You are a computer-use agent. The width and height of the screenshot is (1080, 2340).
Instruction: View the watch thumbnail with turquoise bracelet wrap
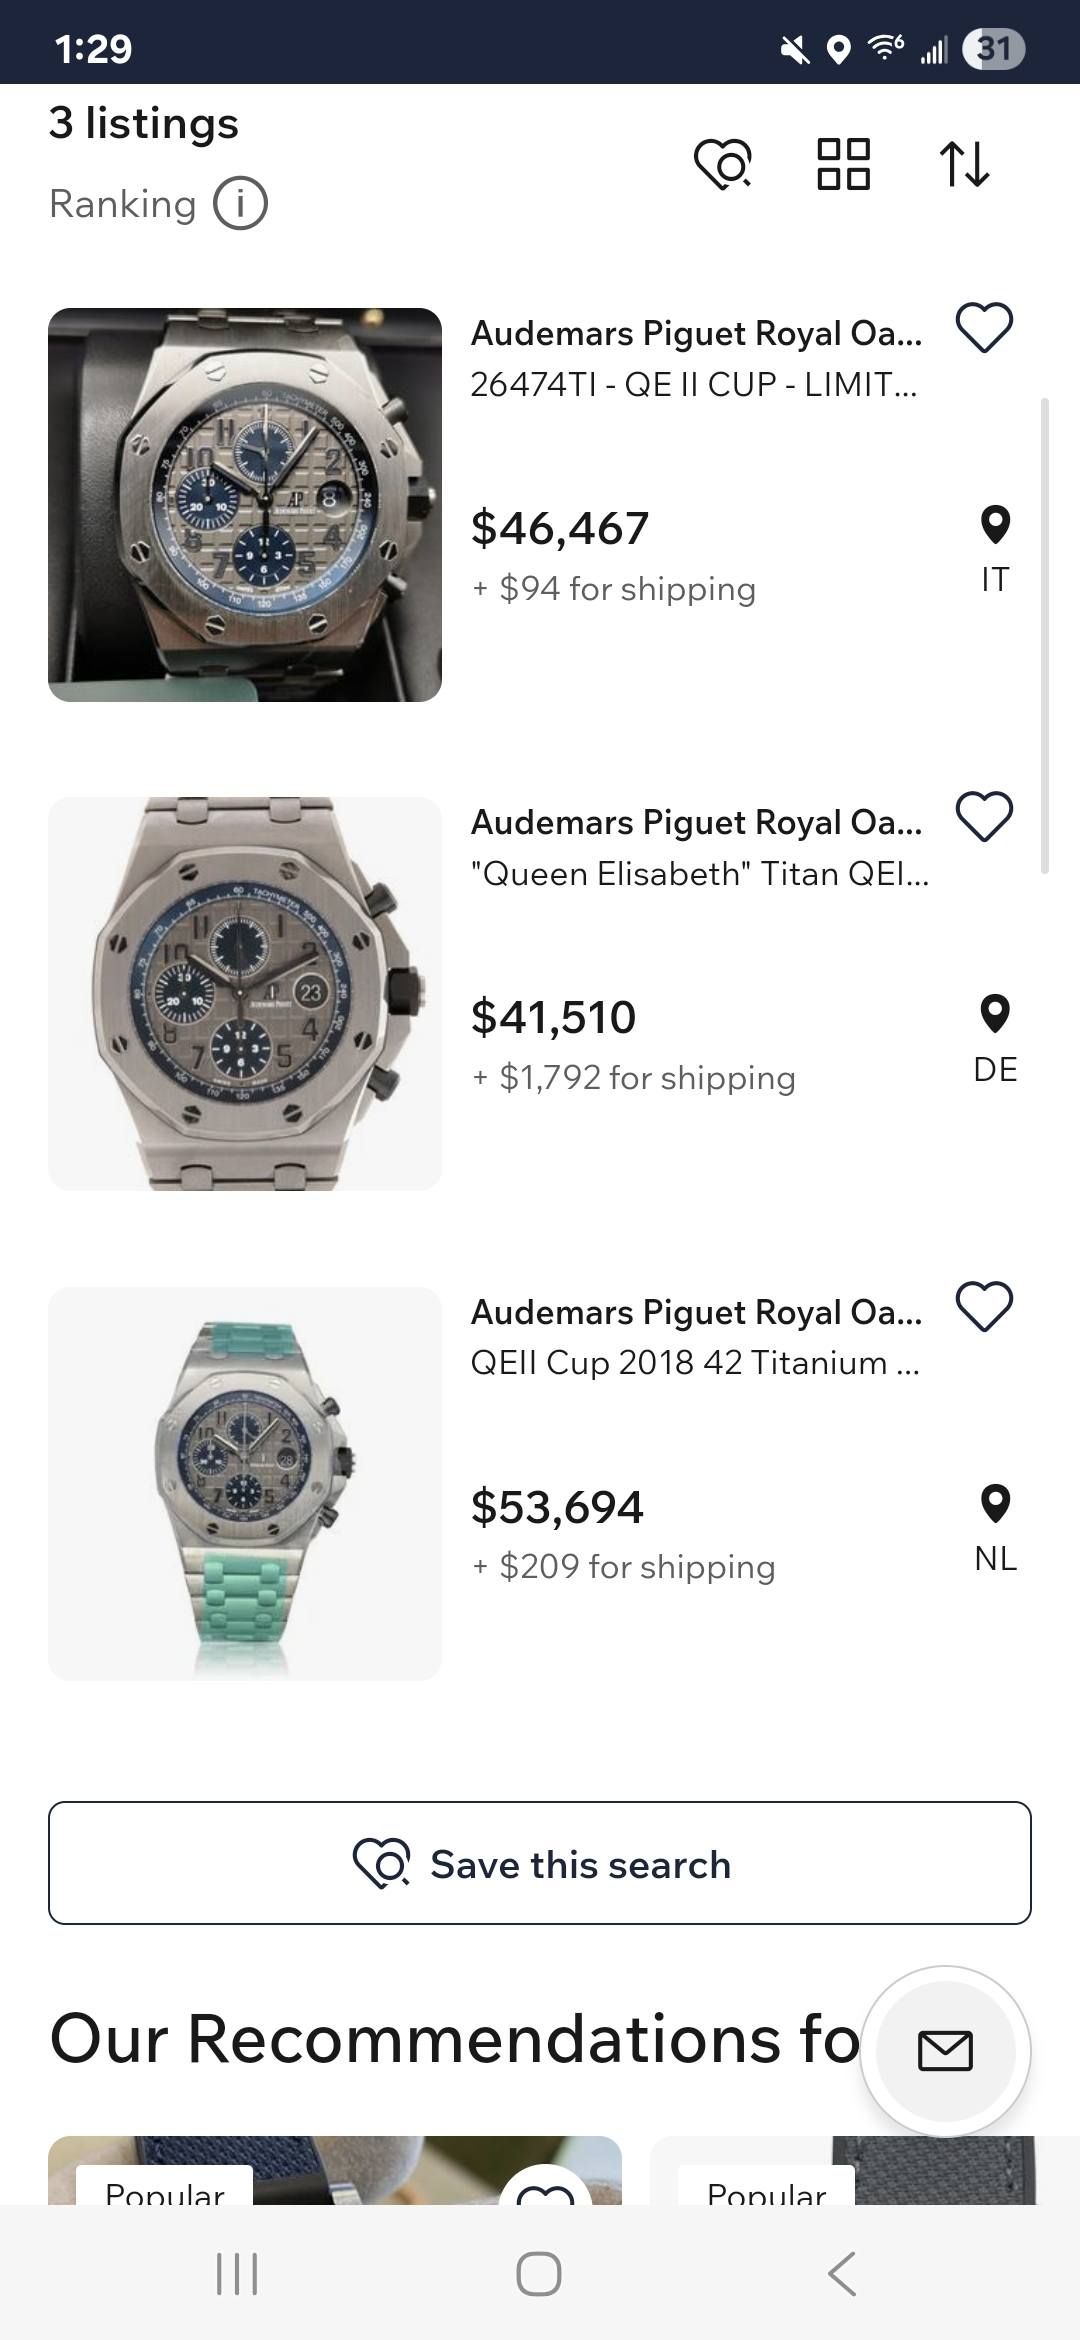pos(245,1483)
